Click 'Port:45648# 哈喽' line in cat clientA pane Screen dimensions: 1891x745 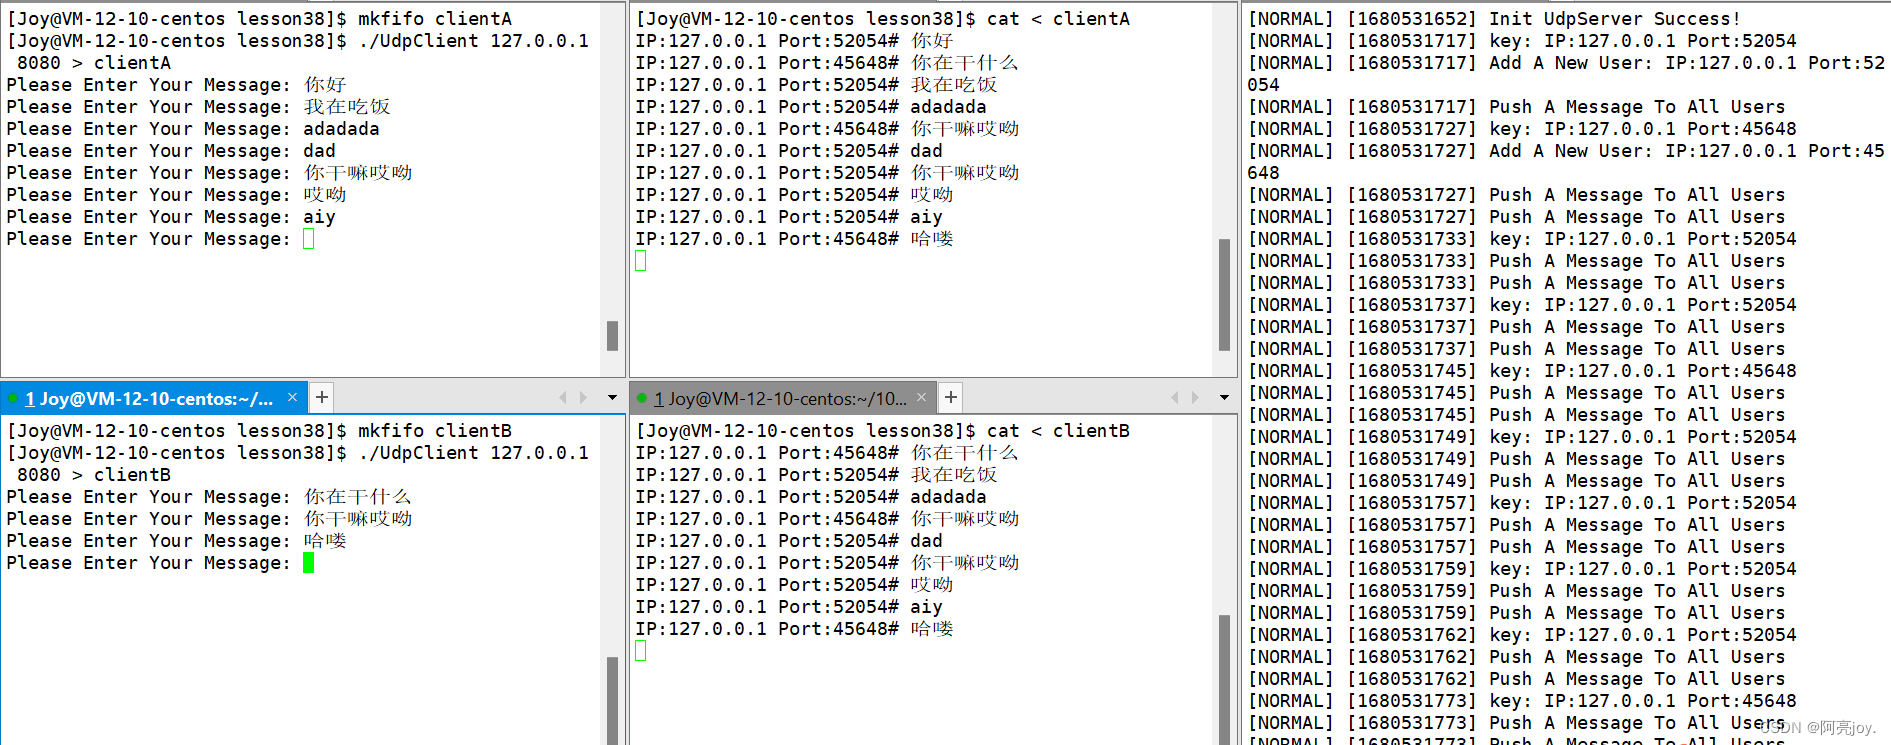point(795,239)
